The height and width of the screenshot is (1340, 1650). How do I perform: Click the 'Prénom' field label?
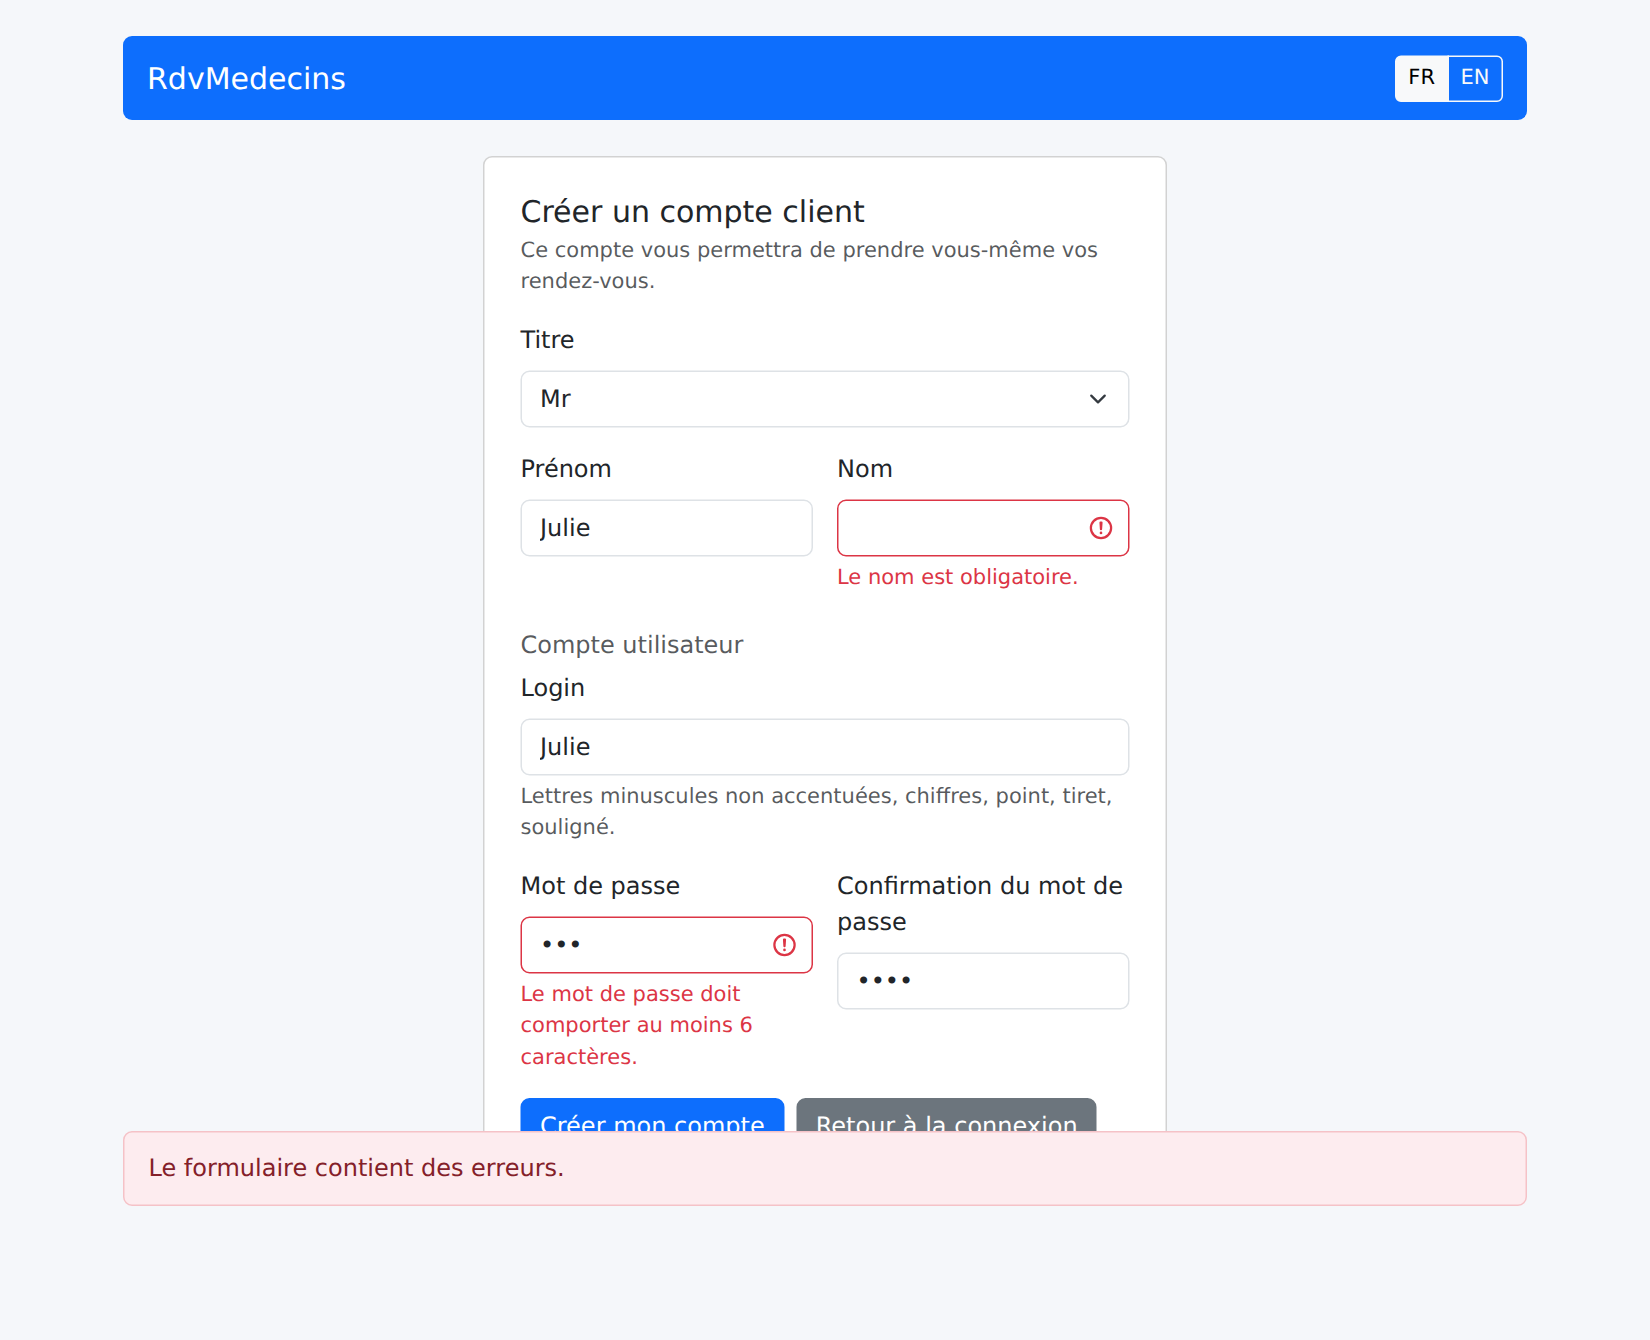[x=566, y=469]
